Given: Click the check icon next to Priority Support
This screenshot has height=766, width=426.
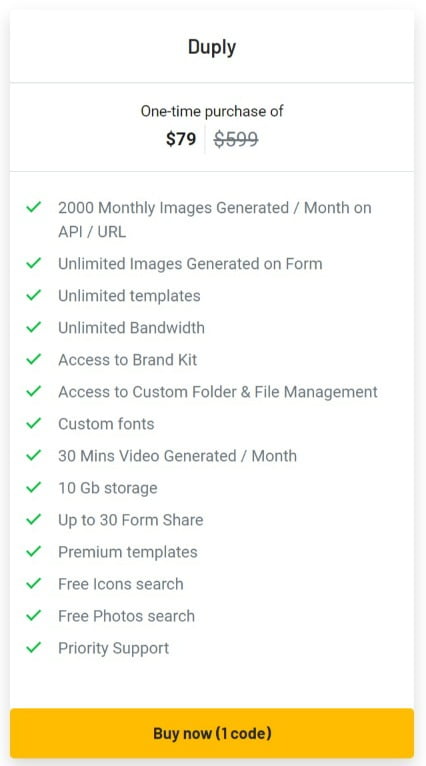Looking at the screenshot, I should 33,648.
